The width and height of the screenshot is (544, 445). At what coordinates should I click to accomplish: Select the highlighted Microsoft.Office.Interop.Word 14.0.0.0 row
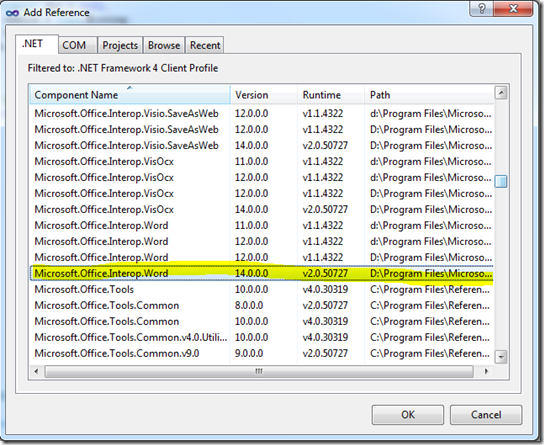[x=262, y=273]
